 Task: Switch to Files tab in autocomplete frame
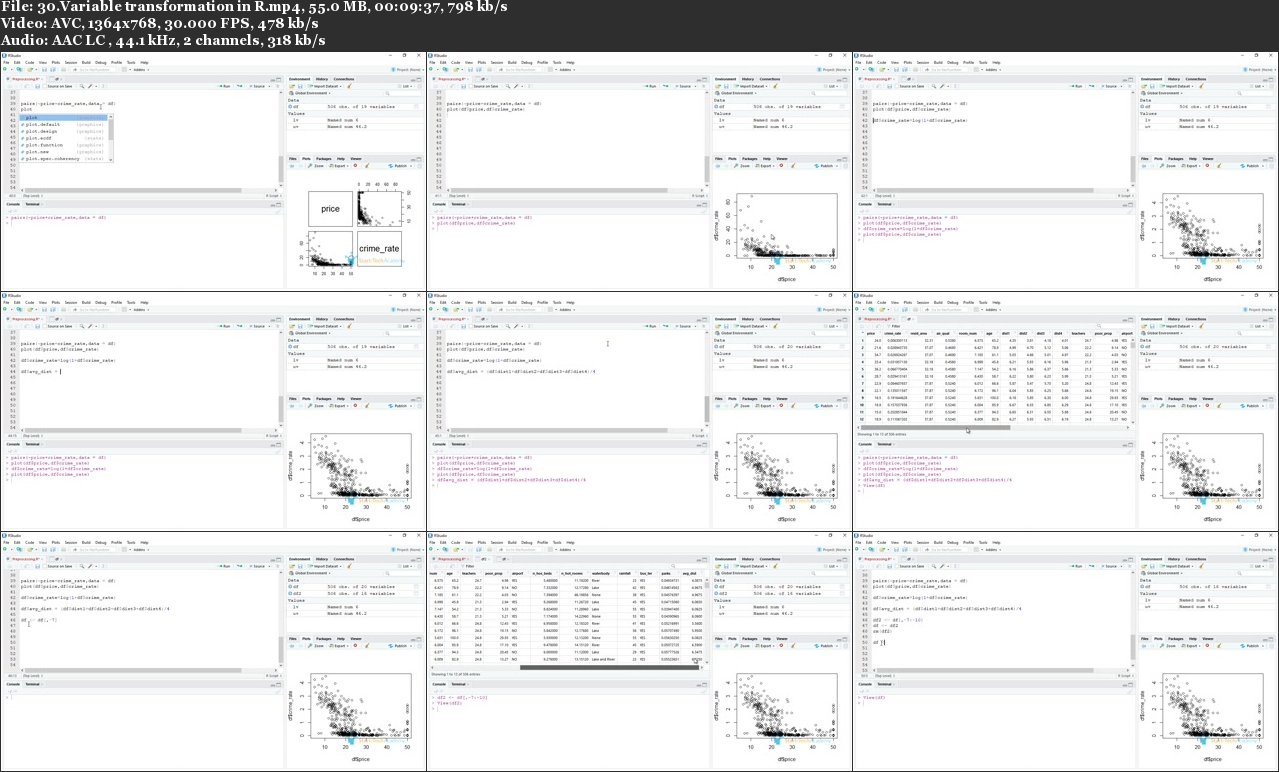(x=293, y=159)
